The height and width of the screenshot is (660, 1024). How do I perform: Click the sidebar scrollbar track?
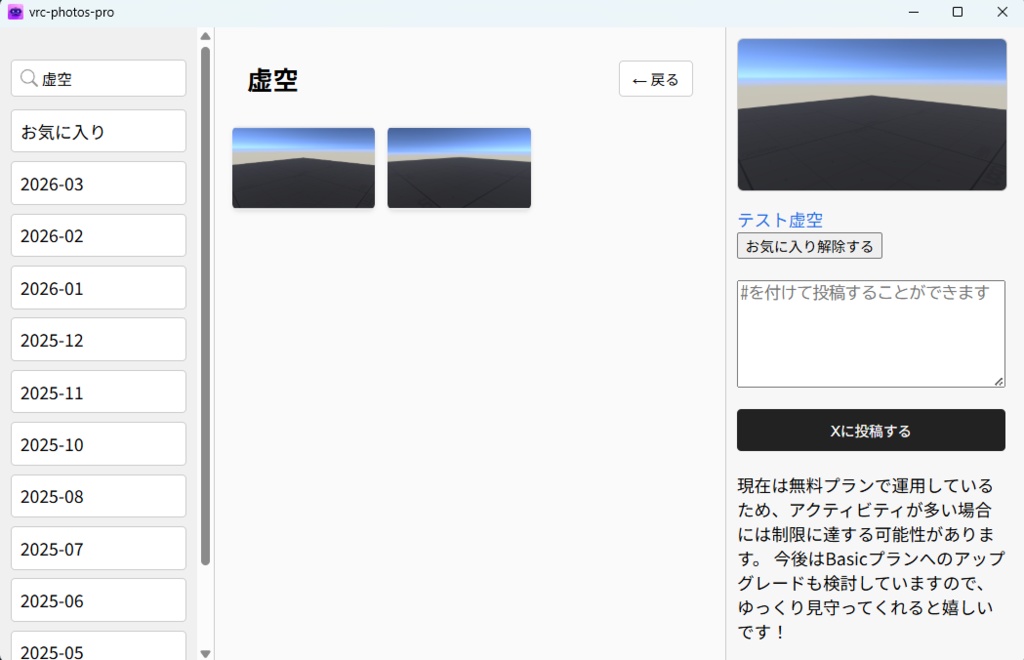205,600
